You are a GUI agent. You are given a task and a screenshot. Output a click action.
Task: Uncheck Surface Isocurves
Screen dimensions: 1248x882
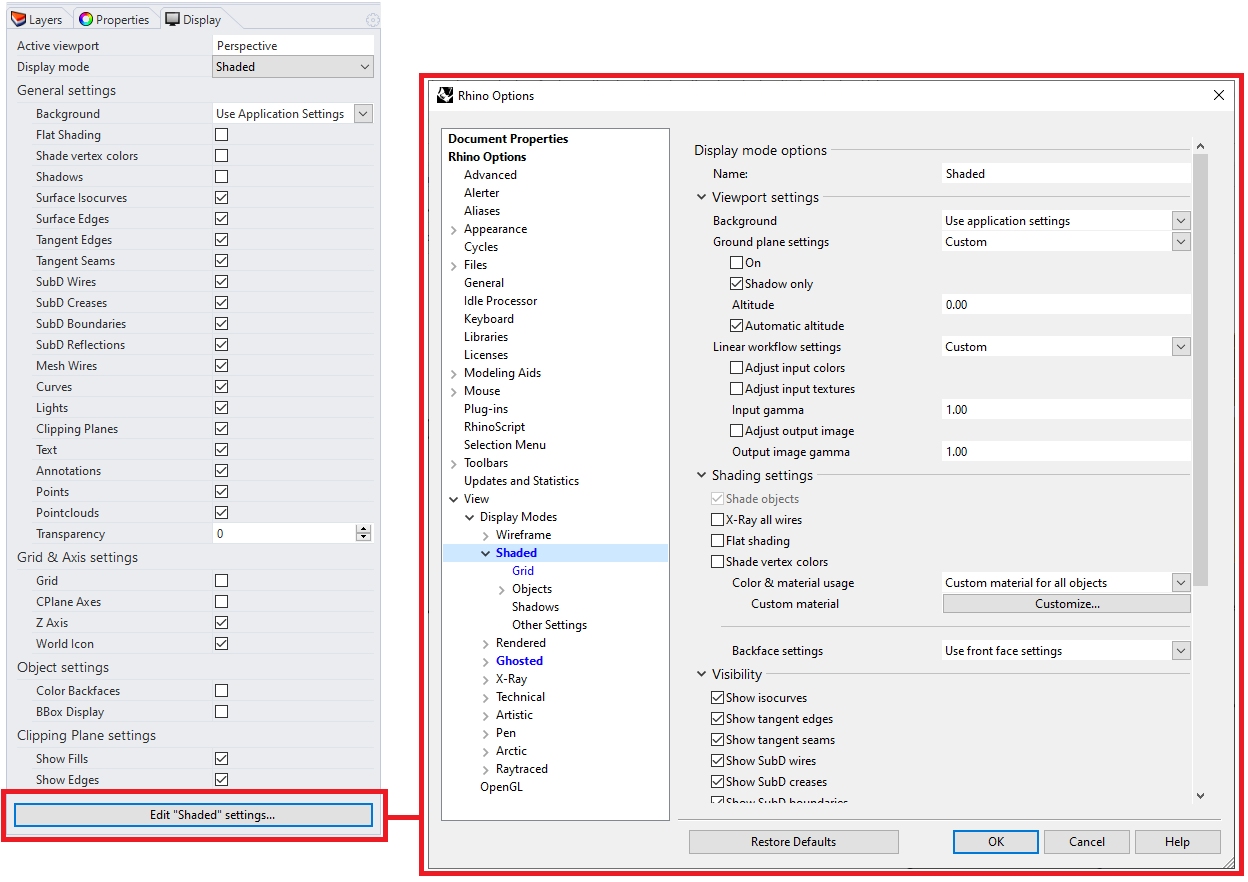coord(221,198)
